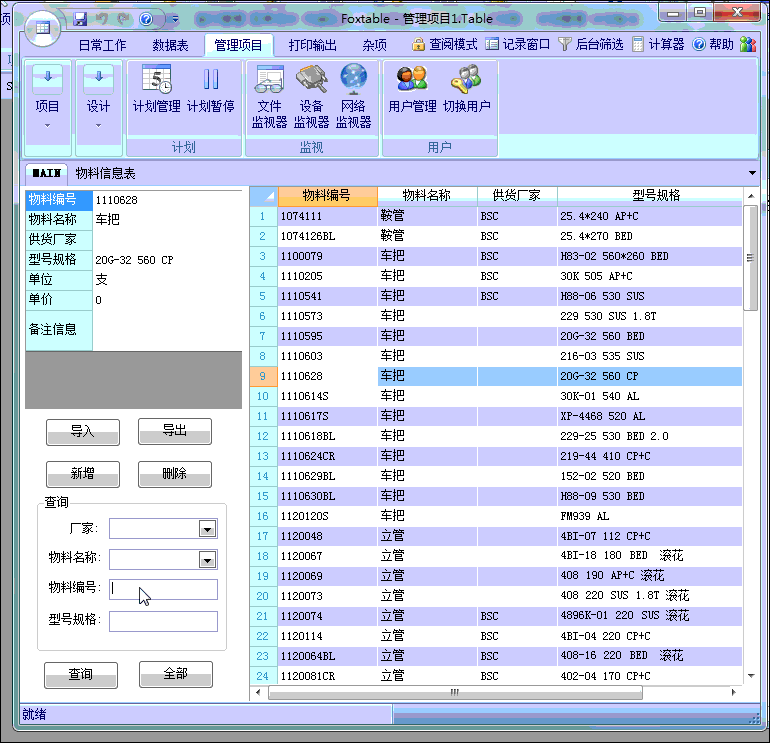The width and height of the screenshot is (770, 743).
Task: Click the 物料名称 column header
Action: click(x=427, y=196)
